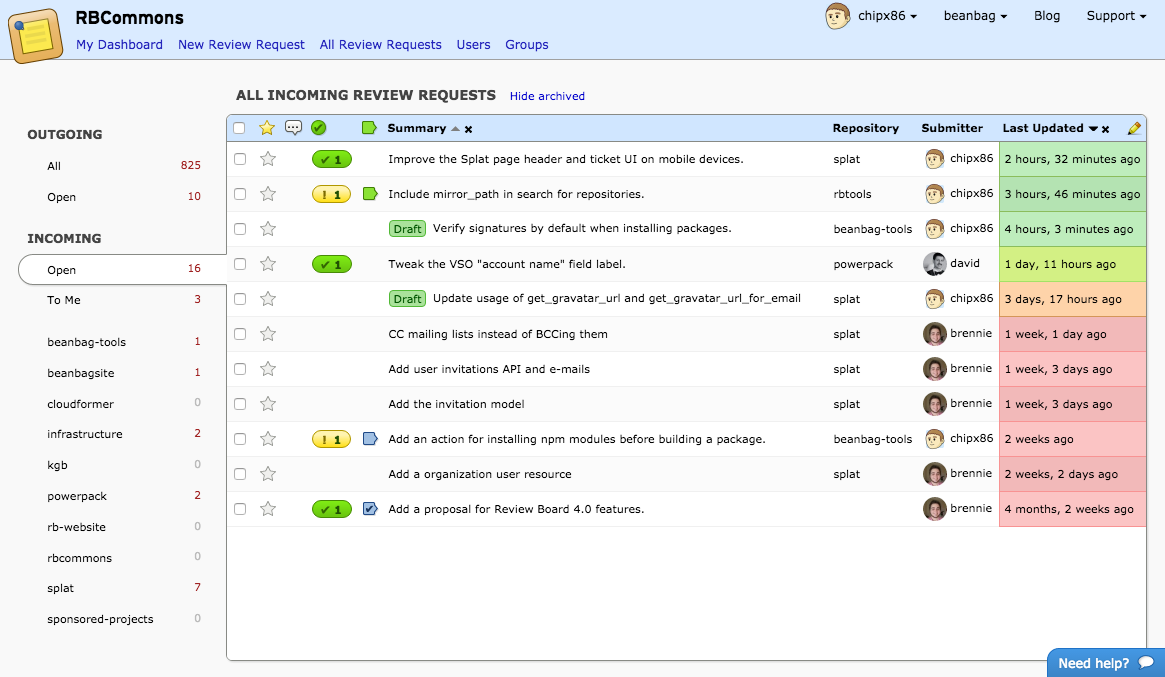Screen dimensions: 1165x677
Task: Navigate to the Users page
Action: pyautogui.click(x=473, y=45)
